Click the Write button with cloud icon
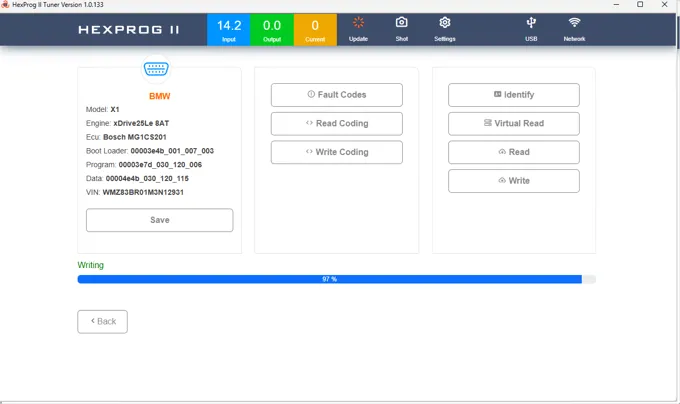 click(x=513, y=181)
